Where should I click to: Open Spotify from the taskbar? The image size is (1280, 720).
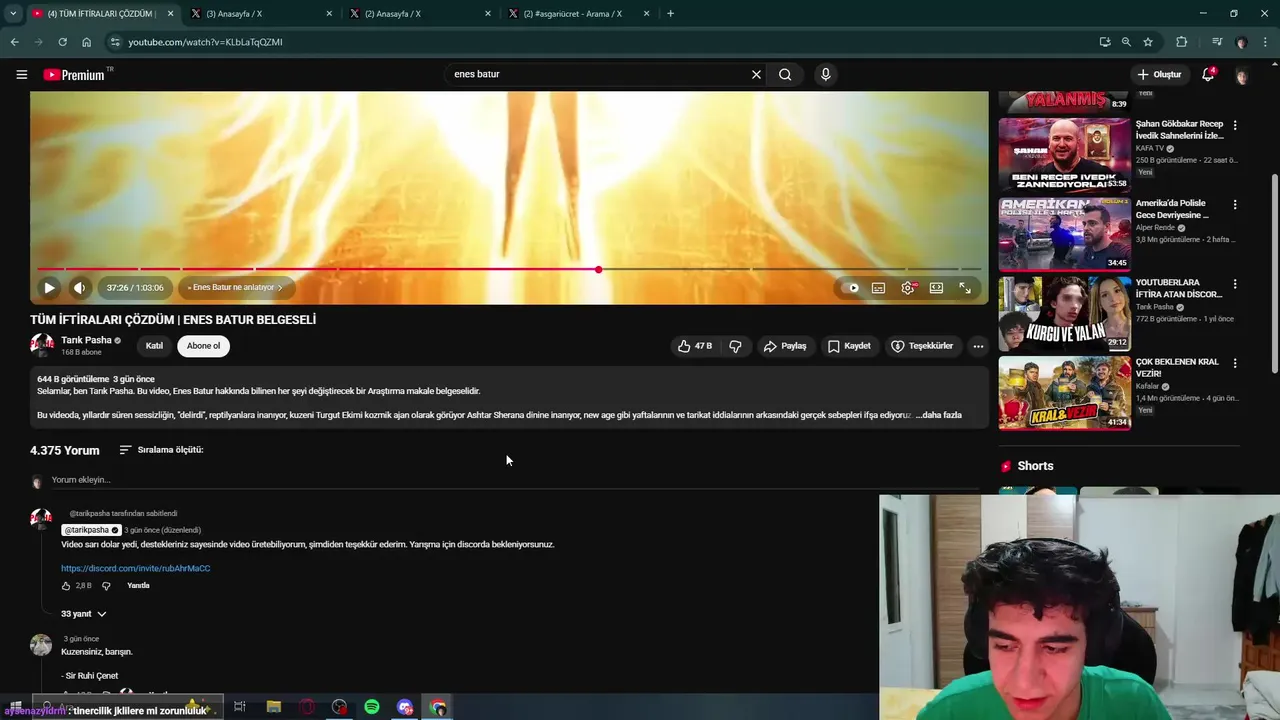[x=372, y=707]
